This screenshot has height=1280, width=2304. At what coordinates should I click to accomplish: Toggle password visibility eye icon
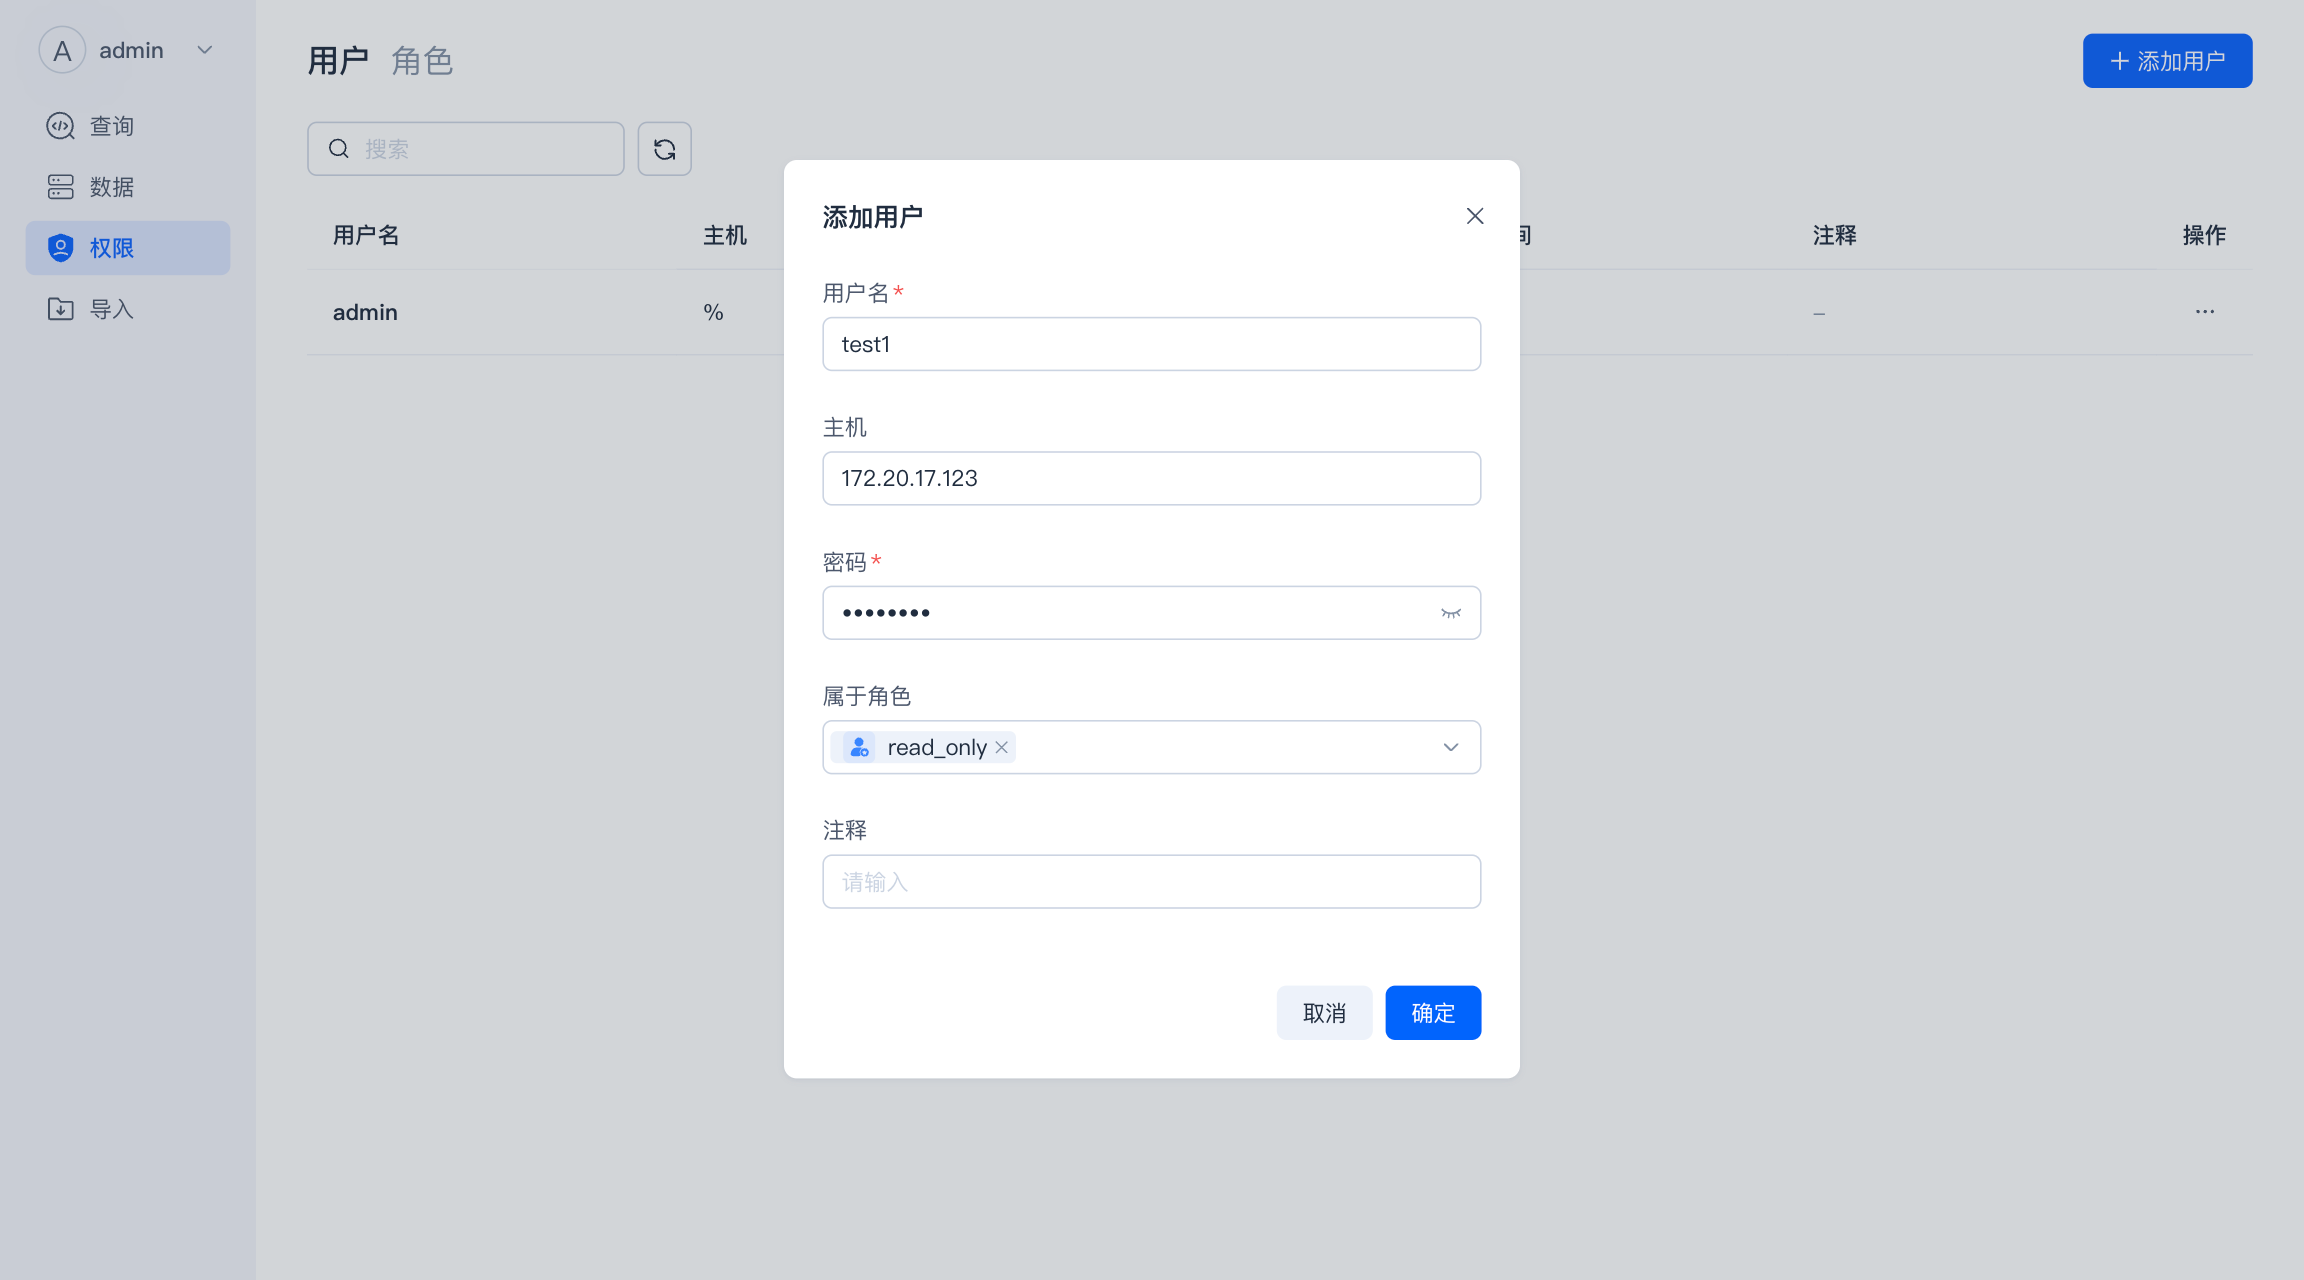pyautogui.click(x=1450, y=613)
